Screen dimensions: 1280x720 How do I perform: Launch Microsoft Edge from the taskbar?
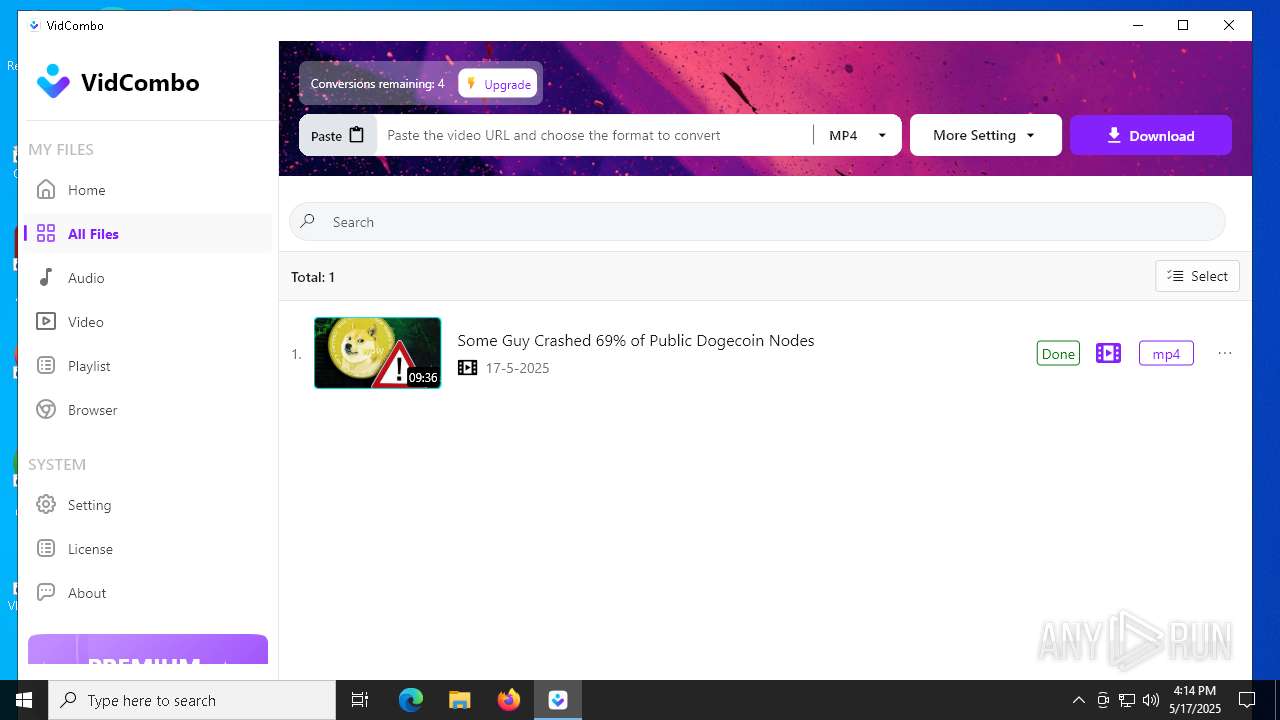[411, 700]
